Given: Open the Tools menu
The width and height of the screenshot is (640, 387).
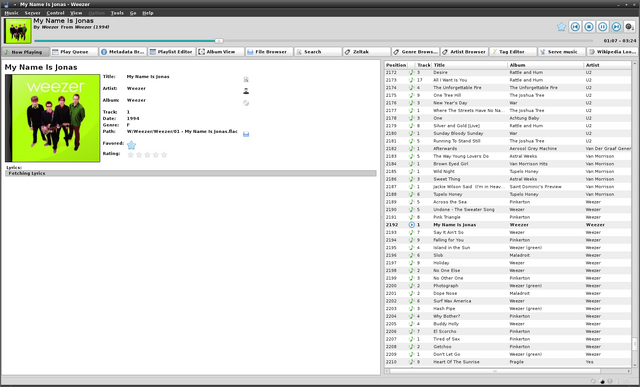Looking at the screenshot, I should click(117, 13).
